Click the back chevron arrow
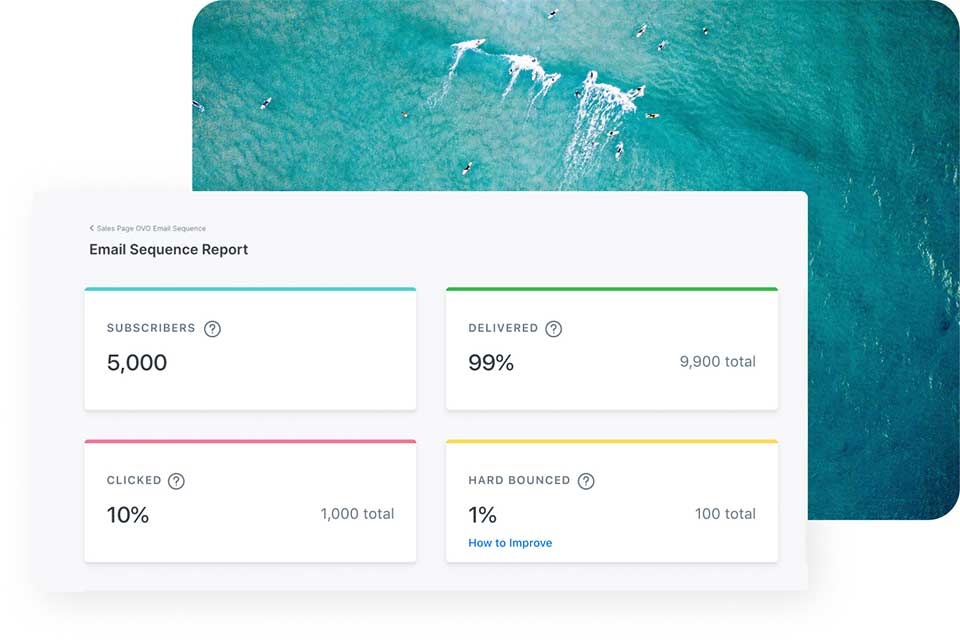 coord(91,228)
